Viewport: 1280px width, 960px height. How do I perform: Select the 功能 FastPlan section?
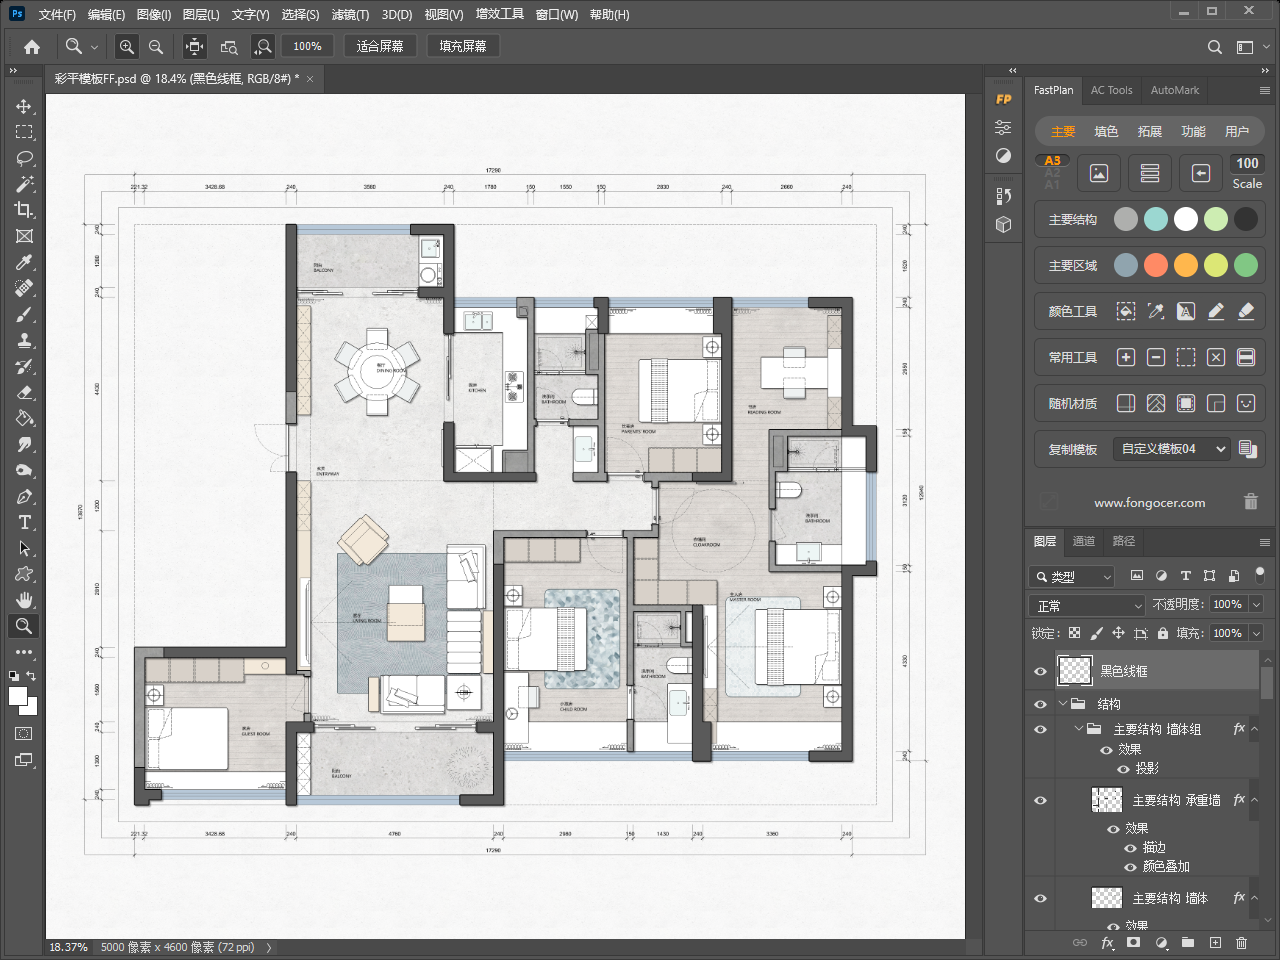pos(1193,131)
